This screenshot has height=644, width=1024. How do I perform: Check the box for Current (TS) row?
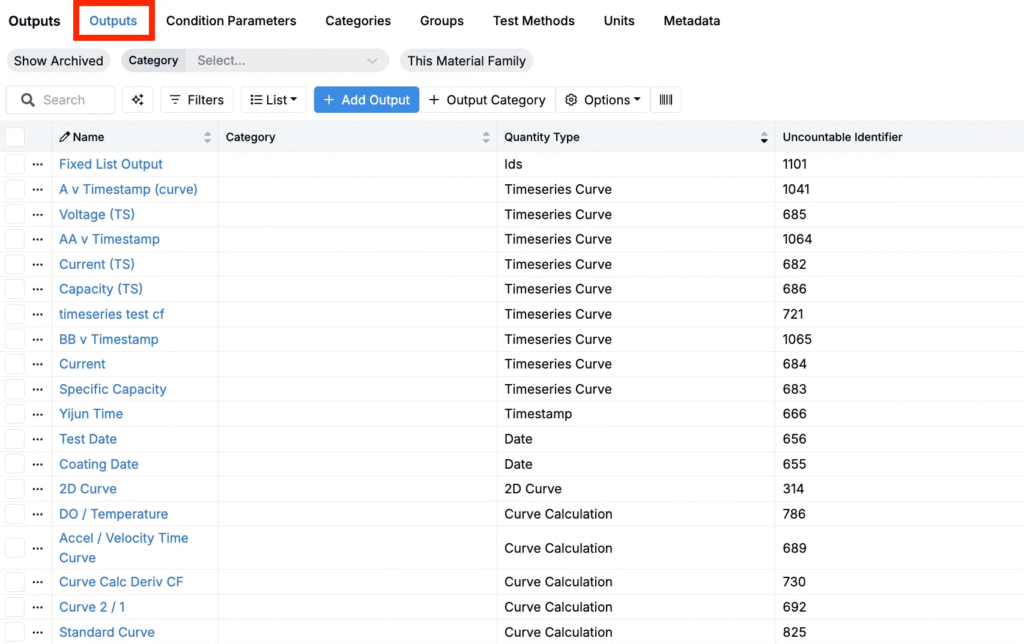coord(15,264)
